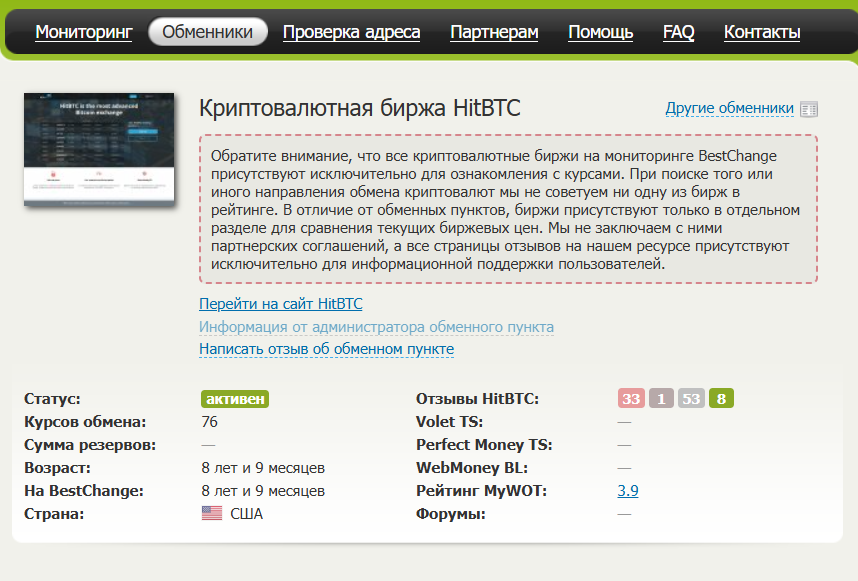
Task: Select the Обменники tab
Action: click(208, 32)
